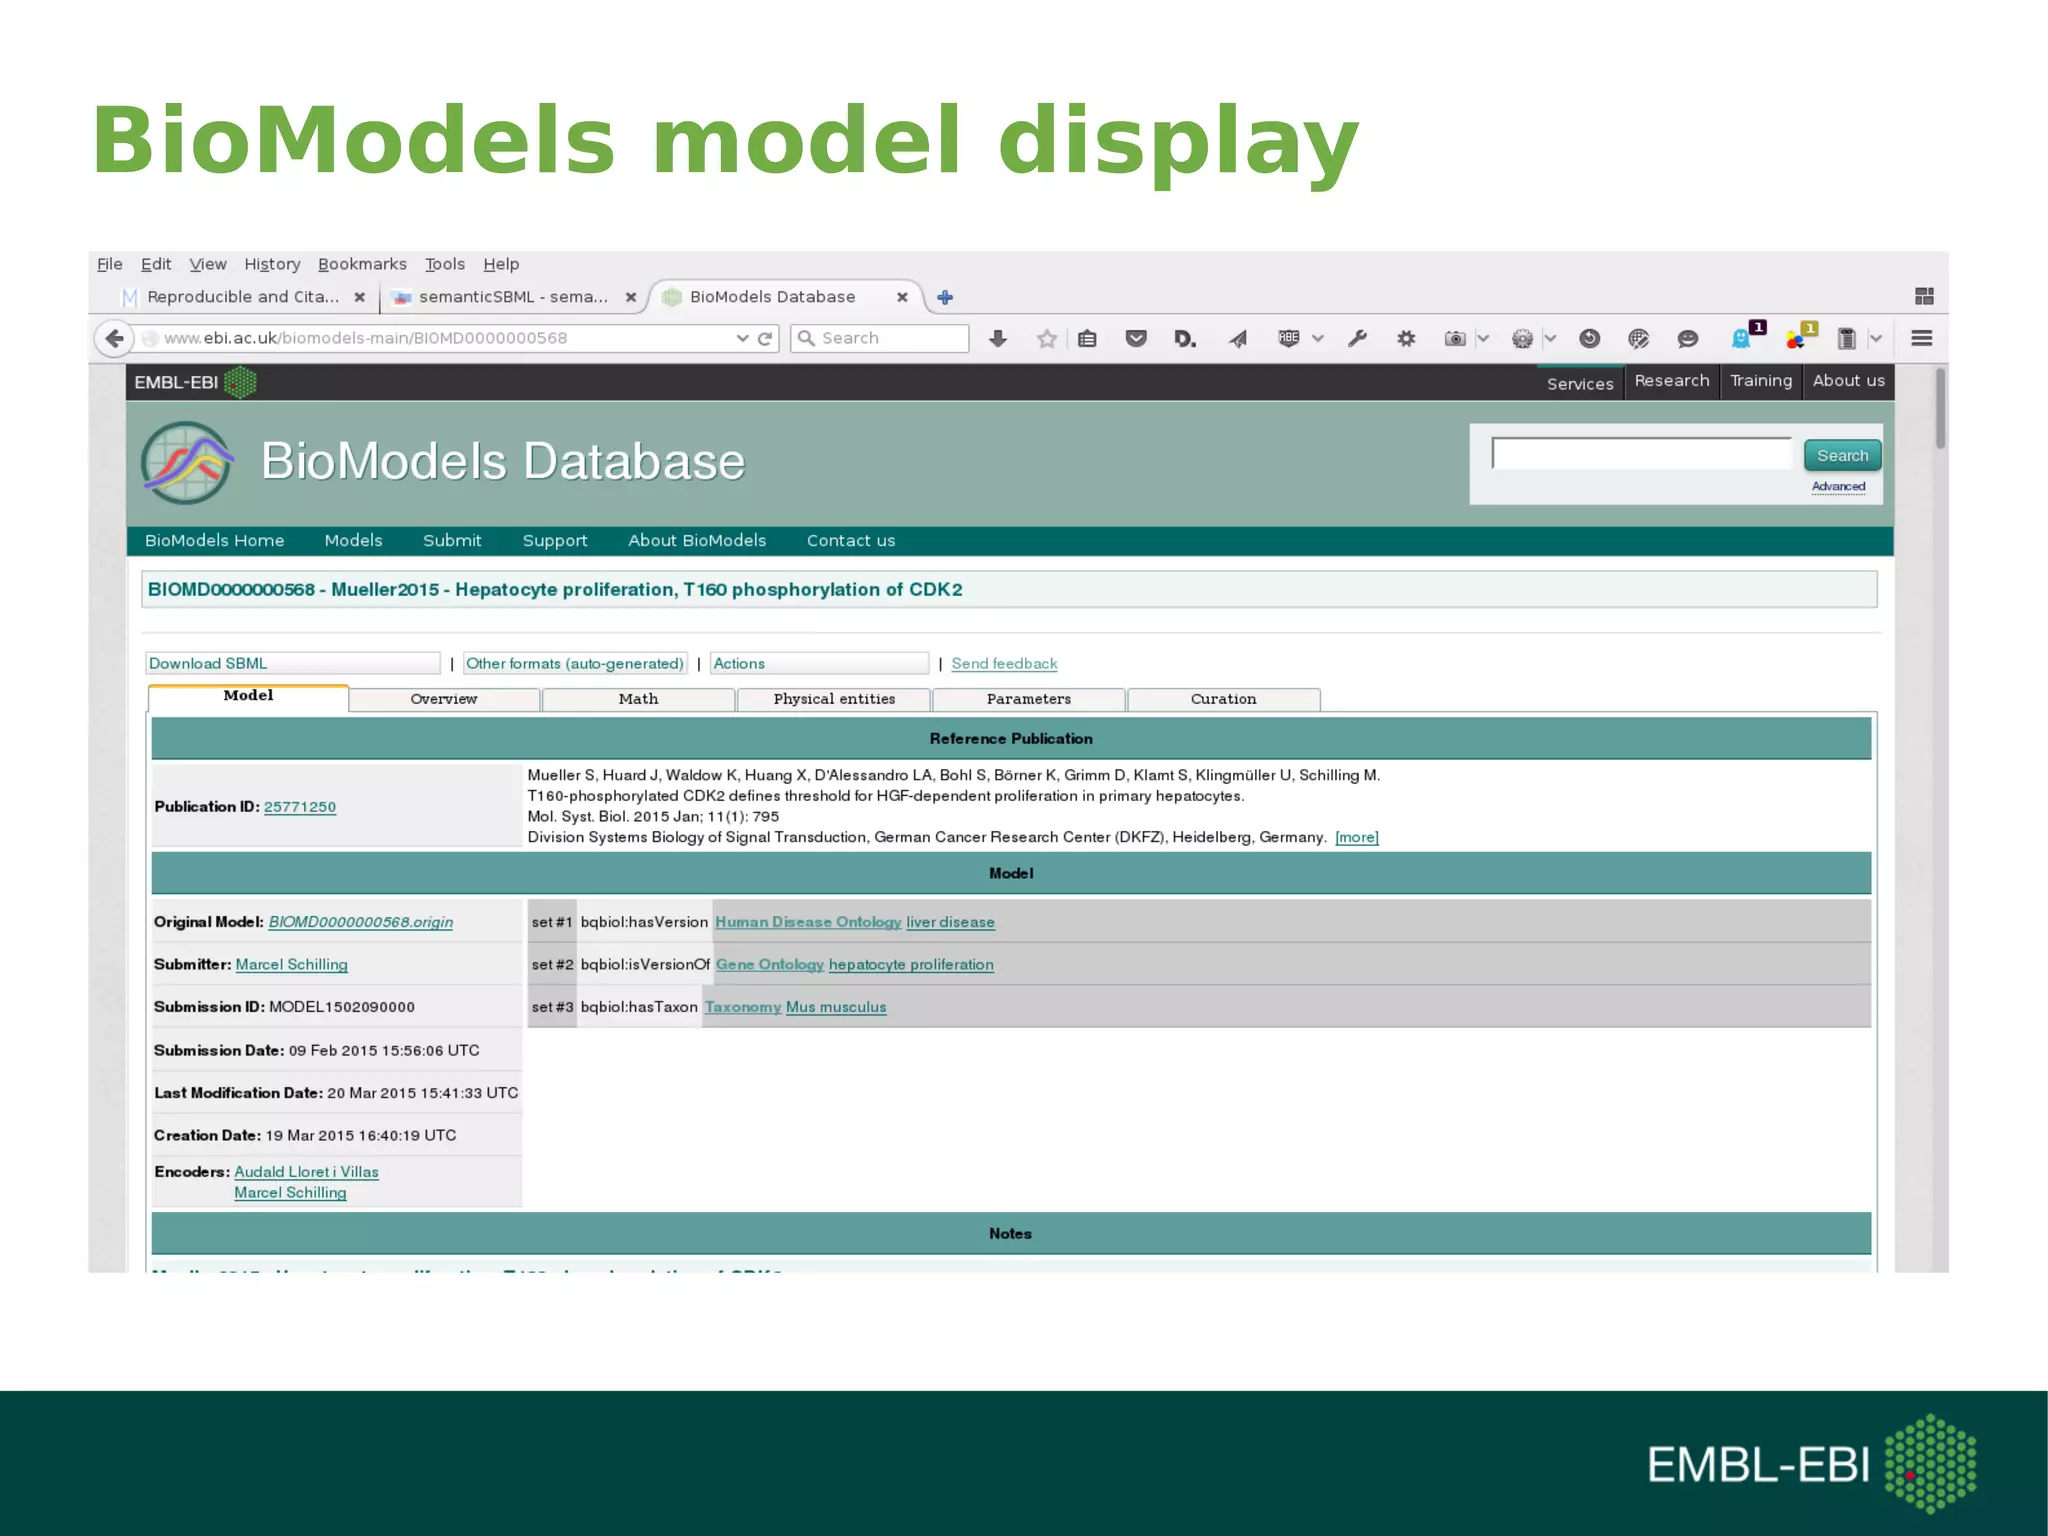Click the circular history arrow icon

tap(1589, 339)
